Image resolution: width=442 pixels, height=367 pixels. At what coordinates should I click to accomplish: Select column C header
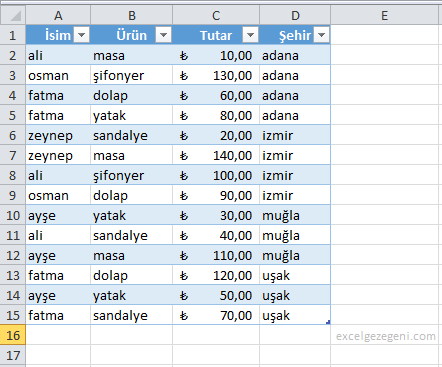pyautogui.click(x=216, y=15)
